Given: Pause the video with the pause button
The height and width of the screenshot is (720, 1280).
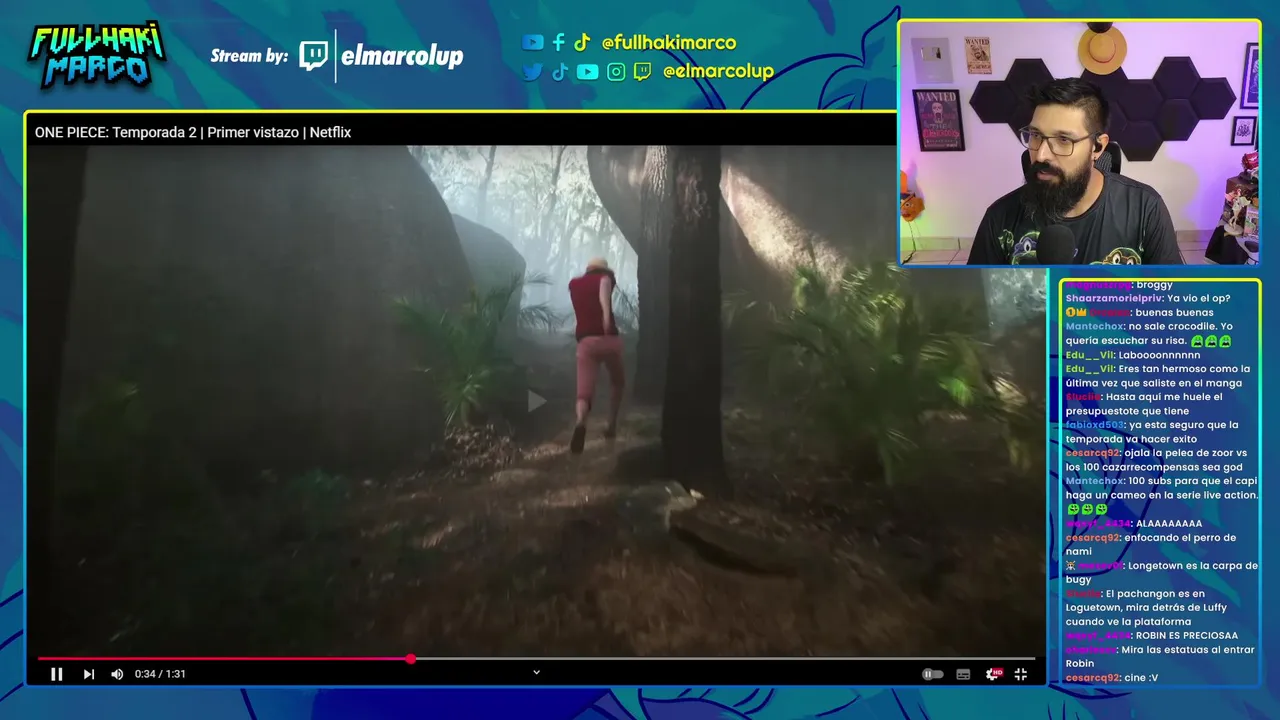Looking at the screenshot, I should 57,674.
